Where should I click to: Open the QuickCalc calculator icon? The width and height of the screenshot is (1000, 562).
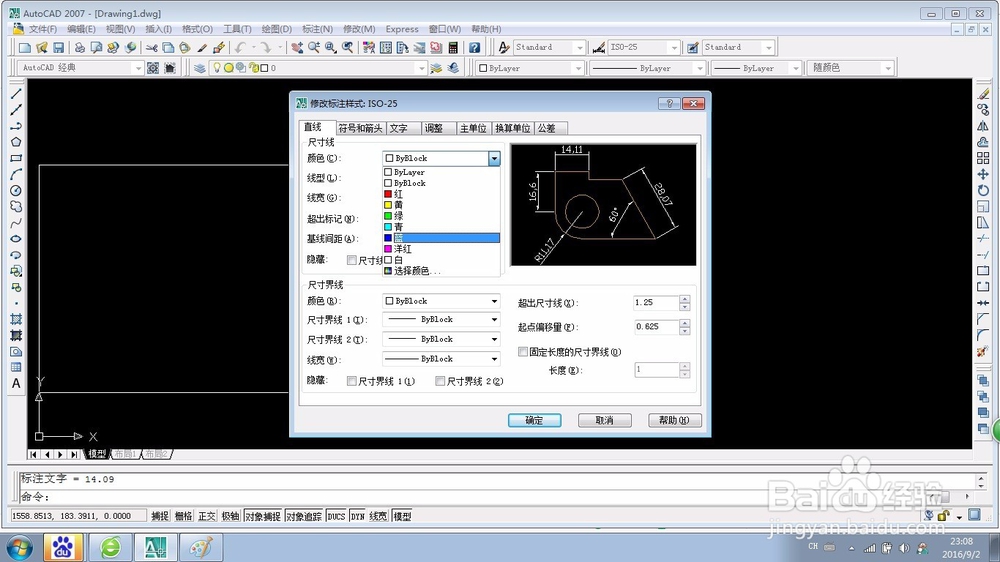[x=453, y=47]
